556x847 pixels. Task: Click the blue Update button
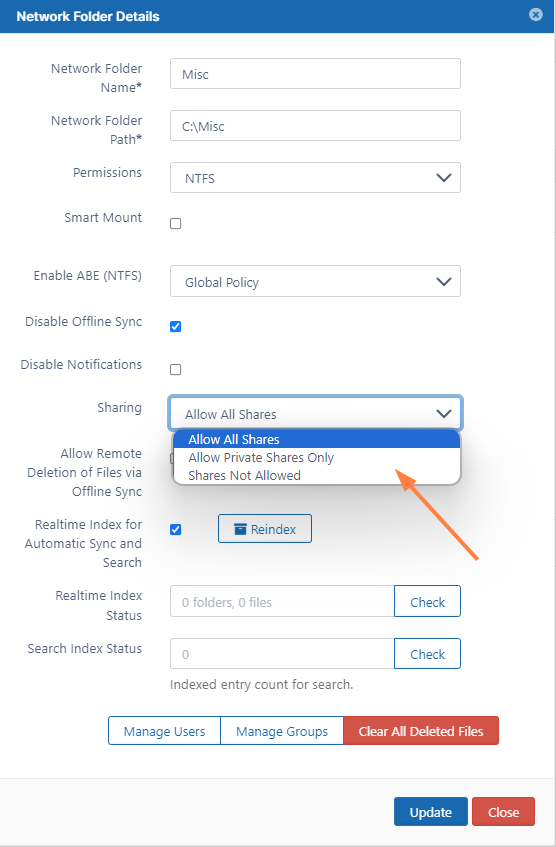coord(431,812)
